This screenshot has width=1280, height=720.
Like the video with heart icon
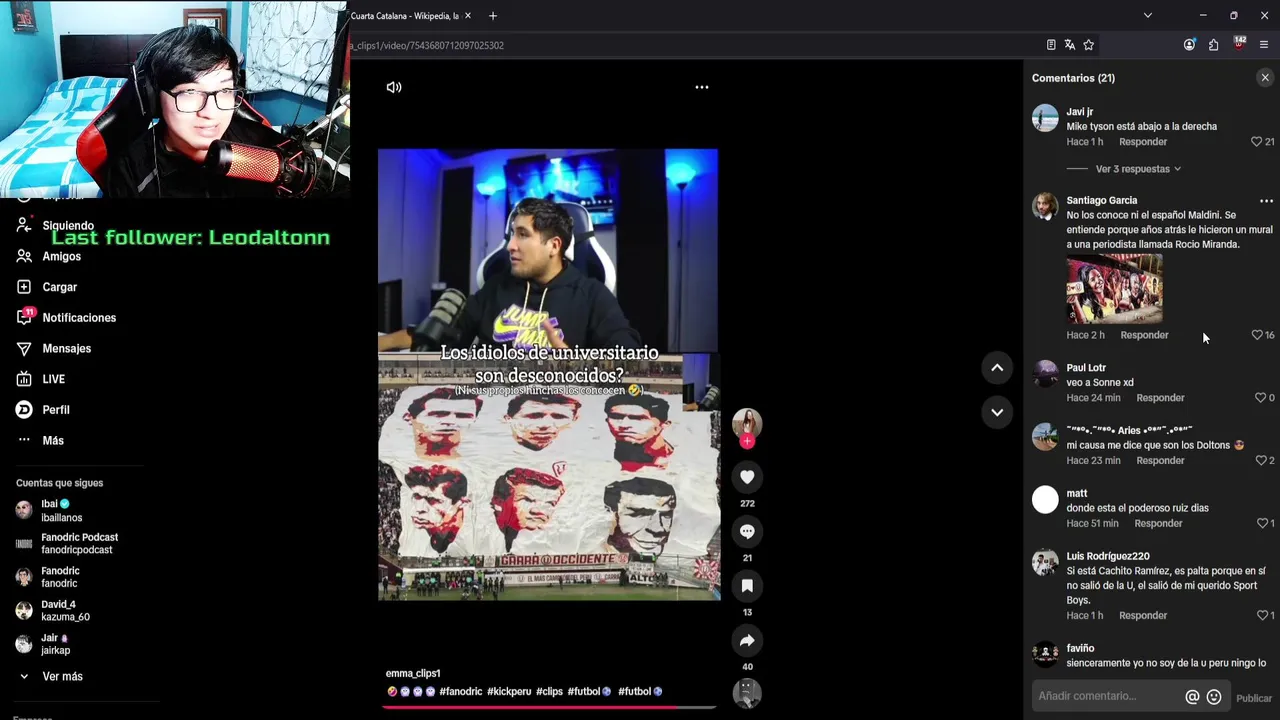tap(747, 477)
